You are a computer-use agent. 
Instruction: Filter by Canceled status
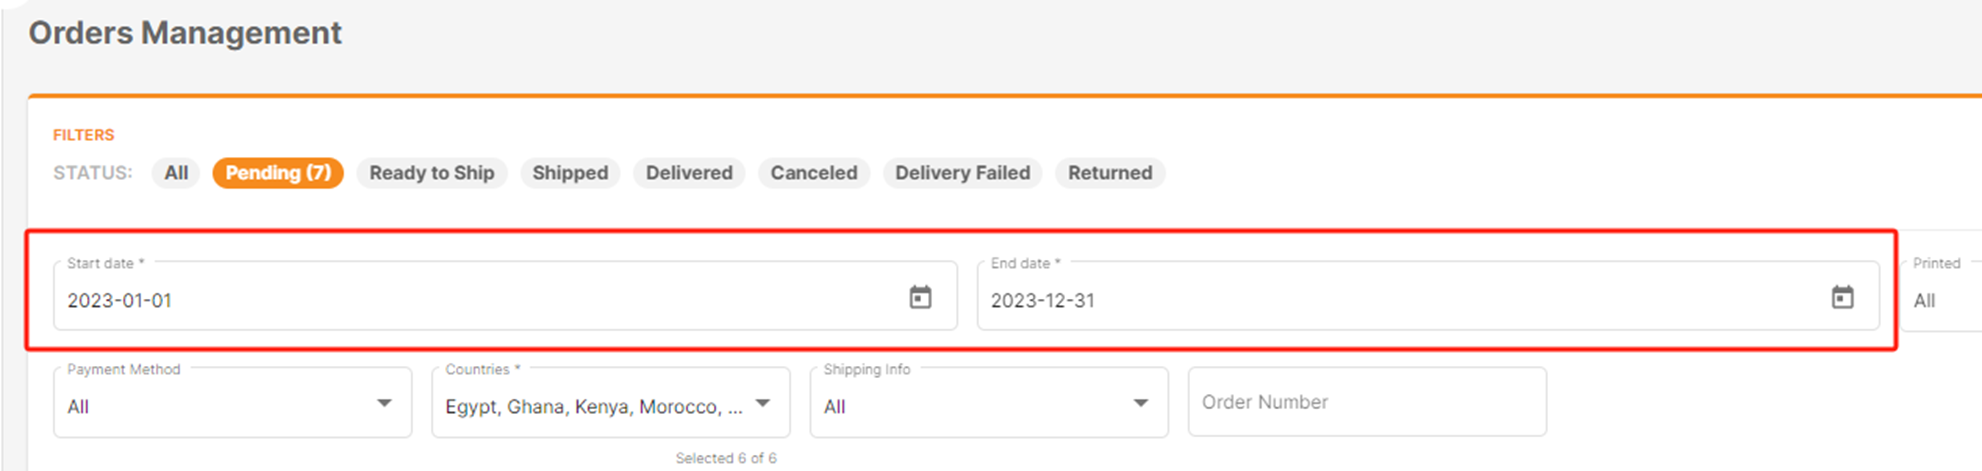[814, 173]
